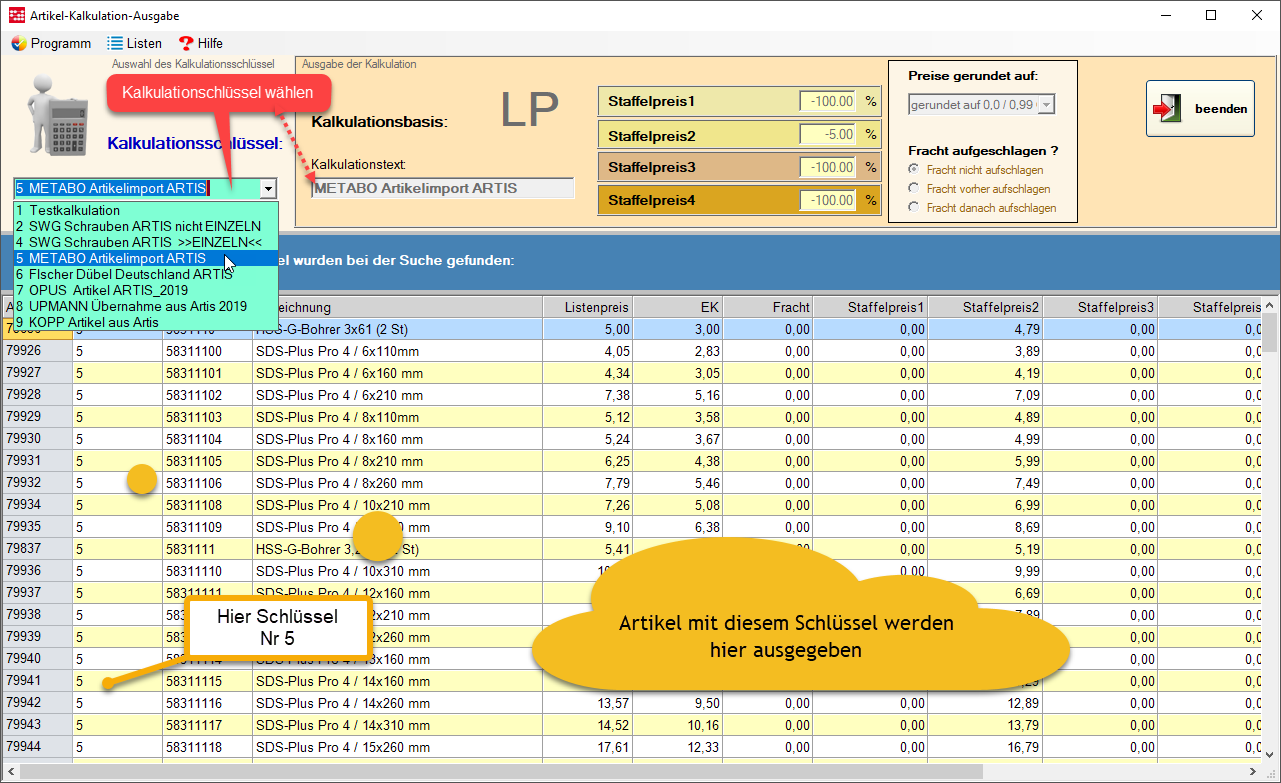Click Staffelpreis2 value '8,69'
Image resolution: width=1281 pixels, height=783 pixels.
coord(986,527)
